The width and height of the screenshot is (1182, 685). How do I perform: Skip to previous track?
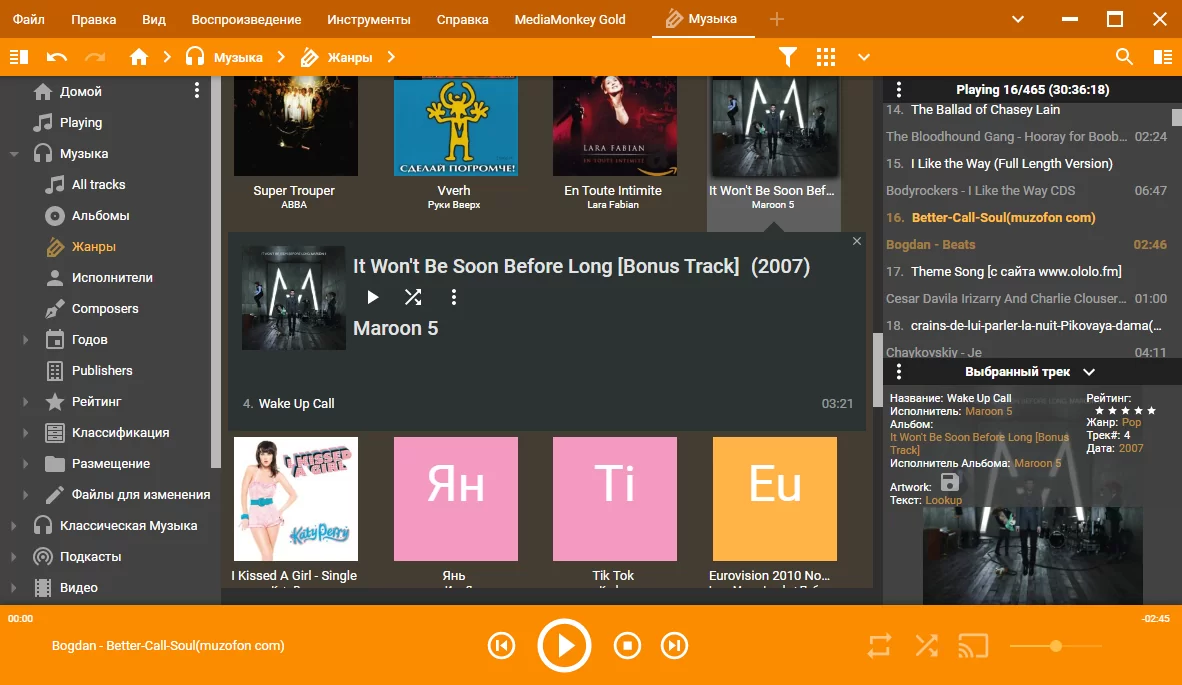[x=501, y=646]
